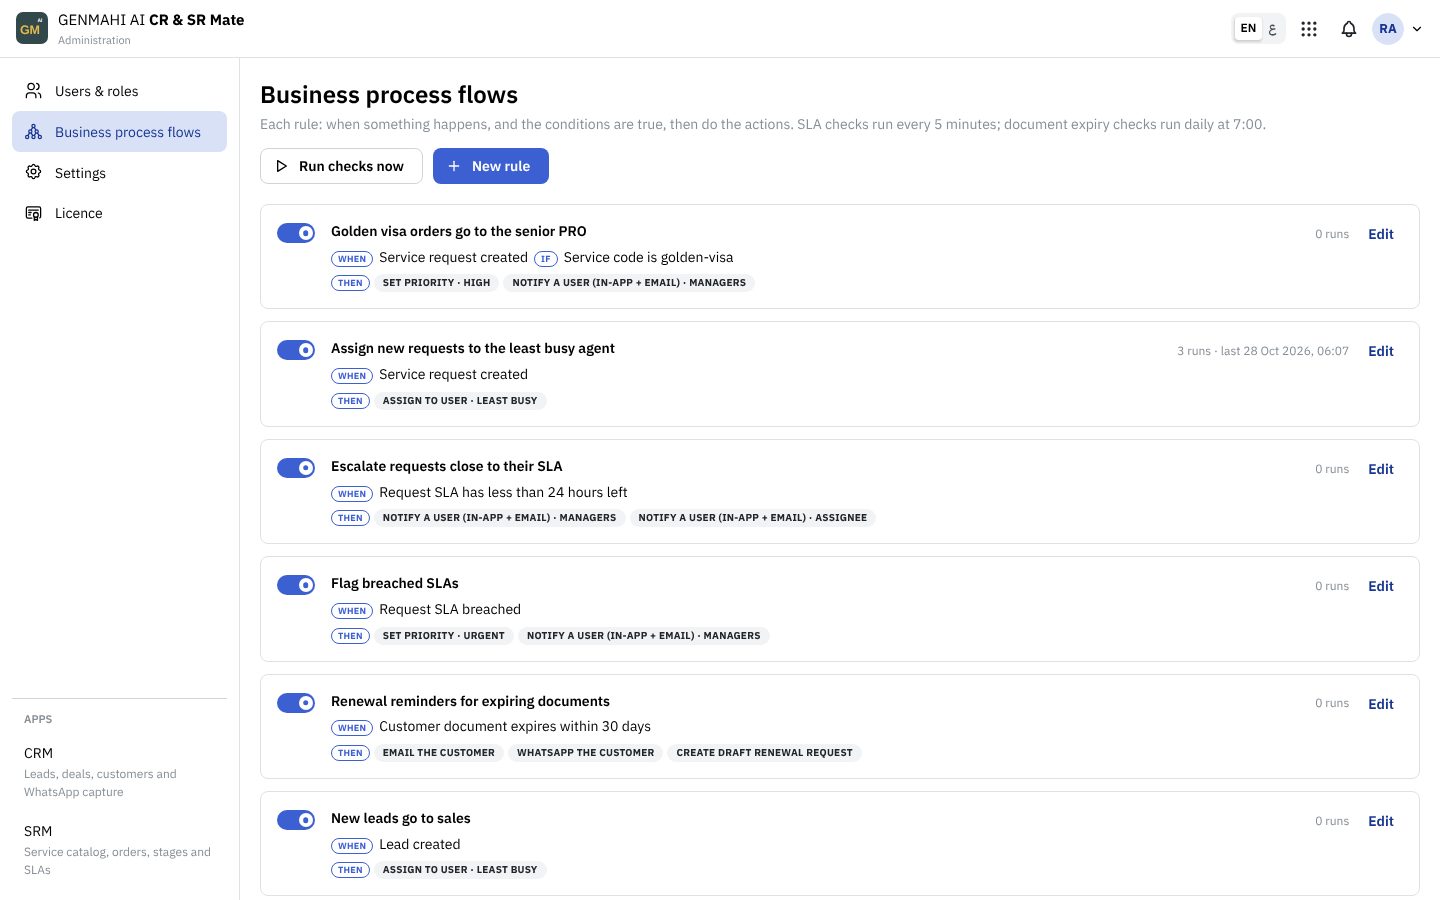Click the plus icon in New rule
Viewport: 1440px width, 900px height.
click(454, 166)
